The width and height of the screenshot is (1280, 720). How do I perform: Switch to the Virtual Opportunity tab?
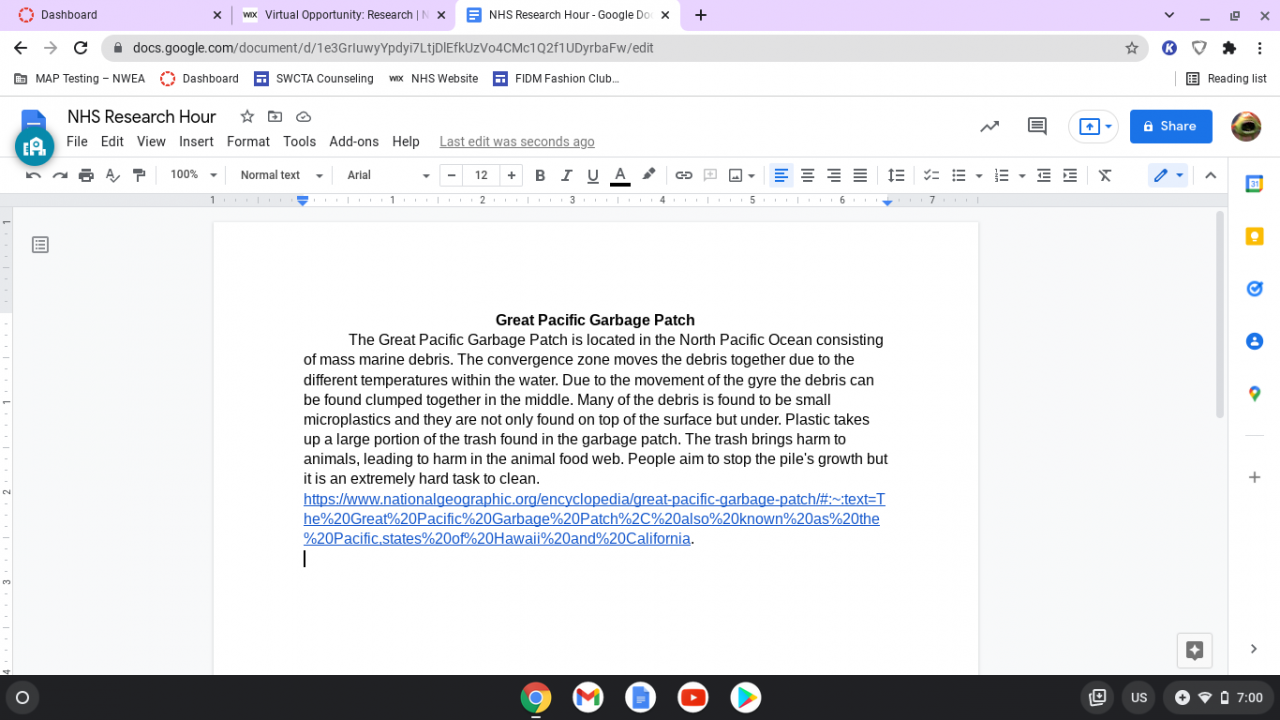click(x=338, y=15)
